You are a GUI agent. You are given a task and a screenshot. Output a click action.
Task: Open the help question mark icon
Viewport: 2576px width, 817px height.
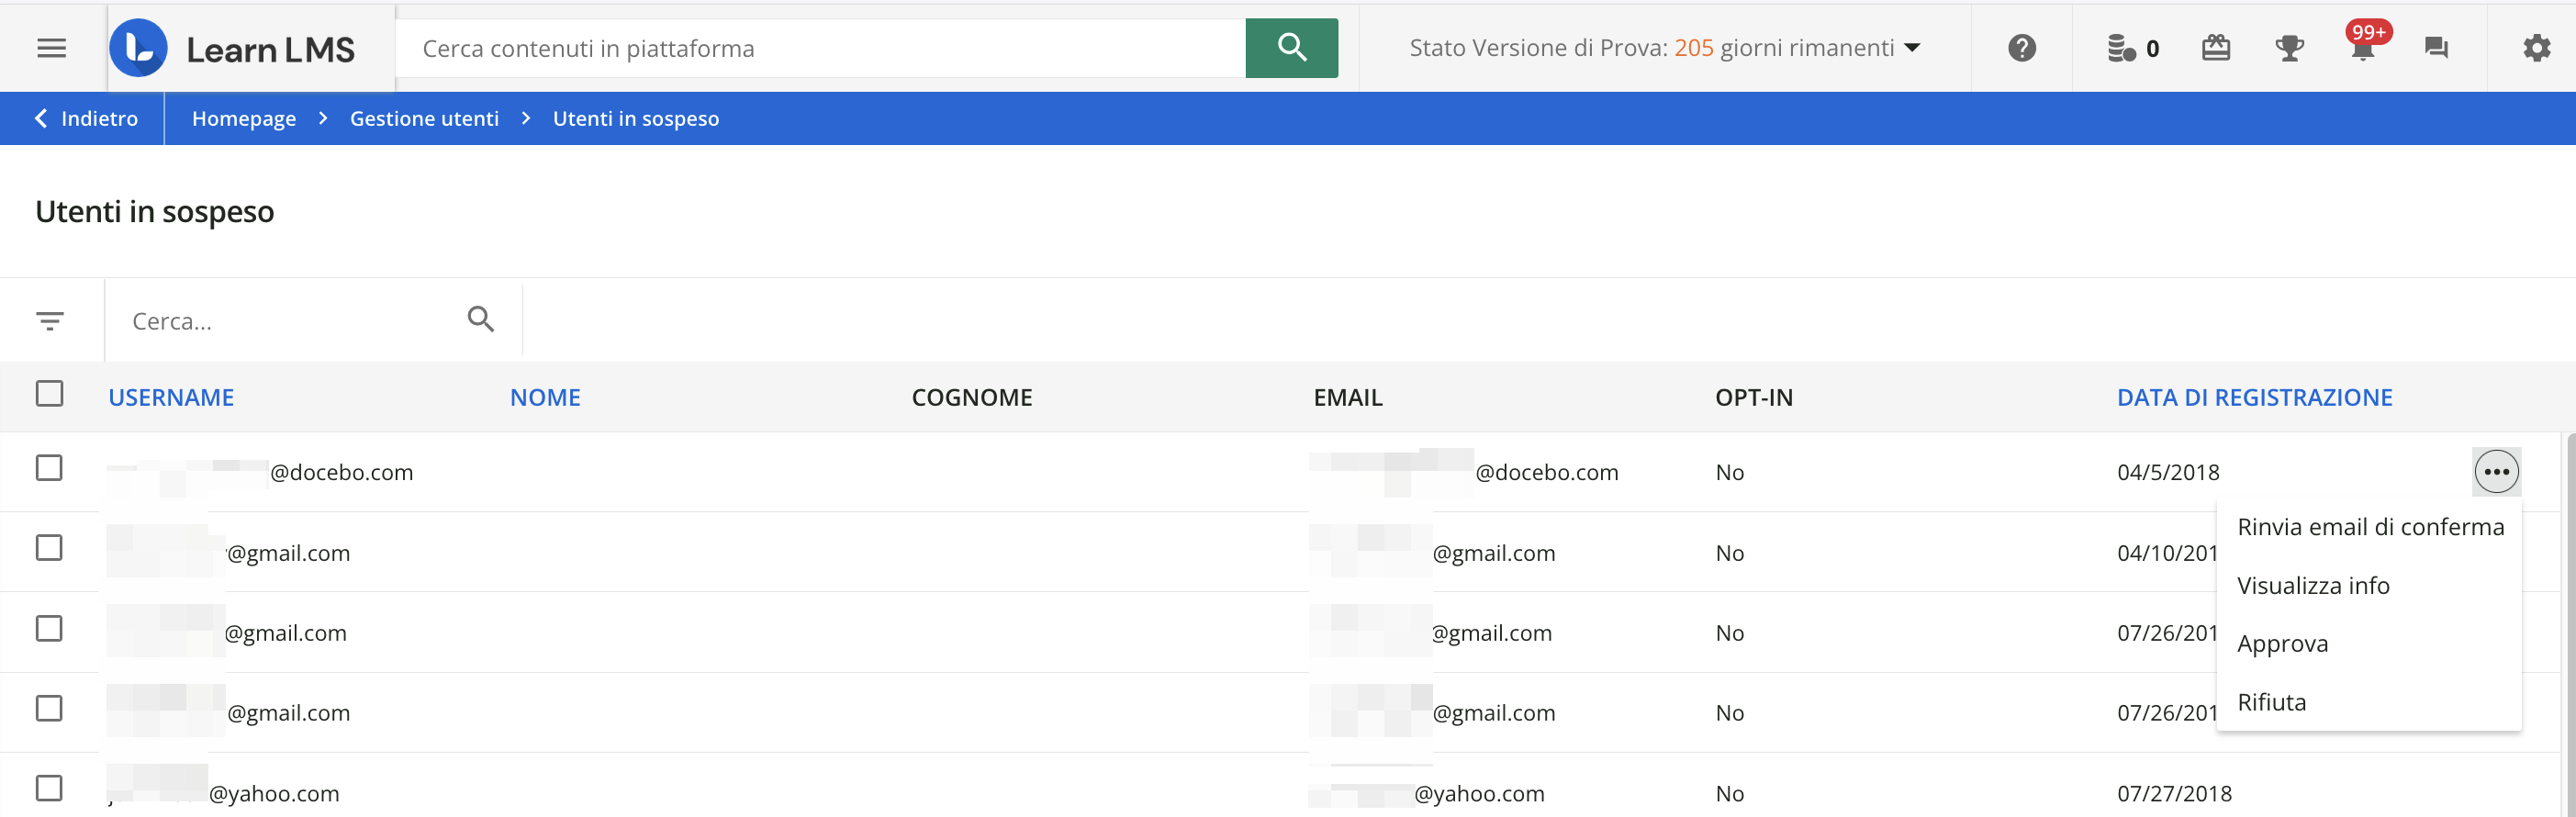[x=2021, y=48]
